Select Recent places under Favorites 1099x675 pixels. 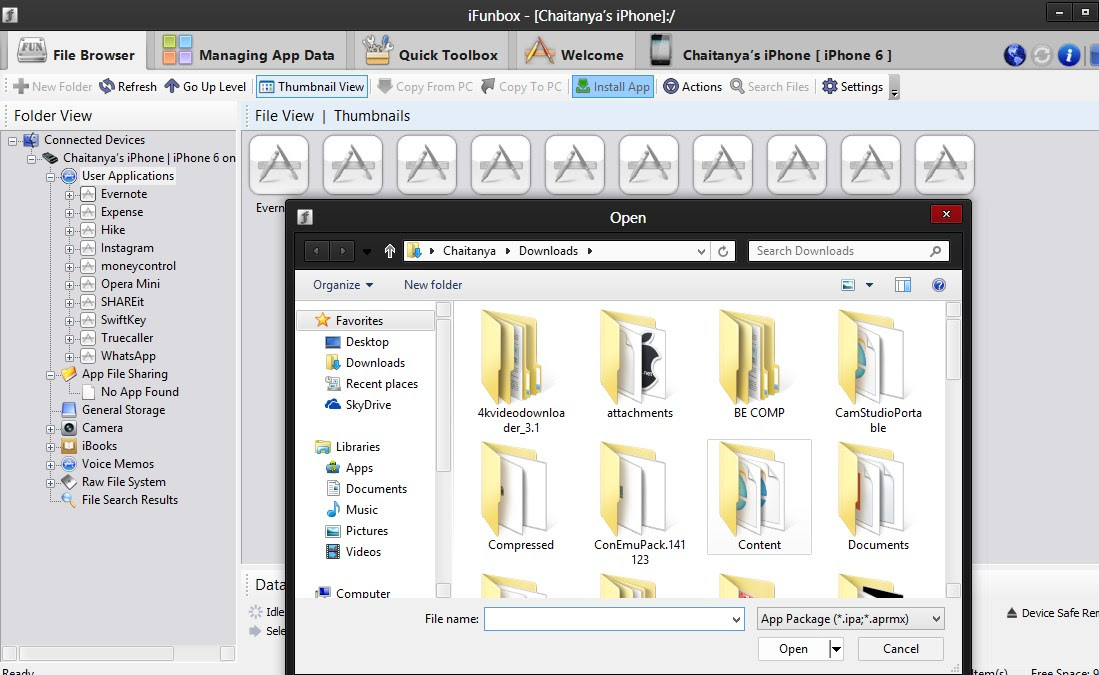[381, 383]
